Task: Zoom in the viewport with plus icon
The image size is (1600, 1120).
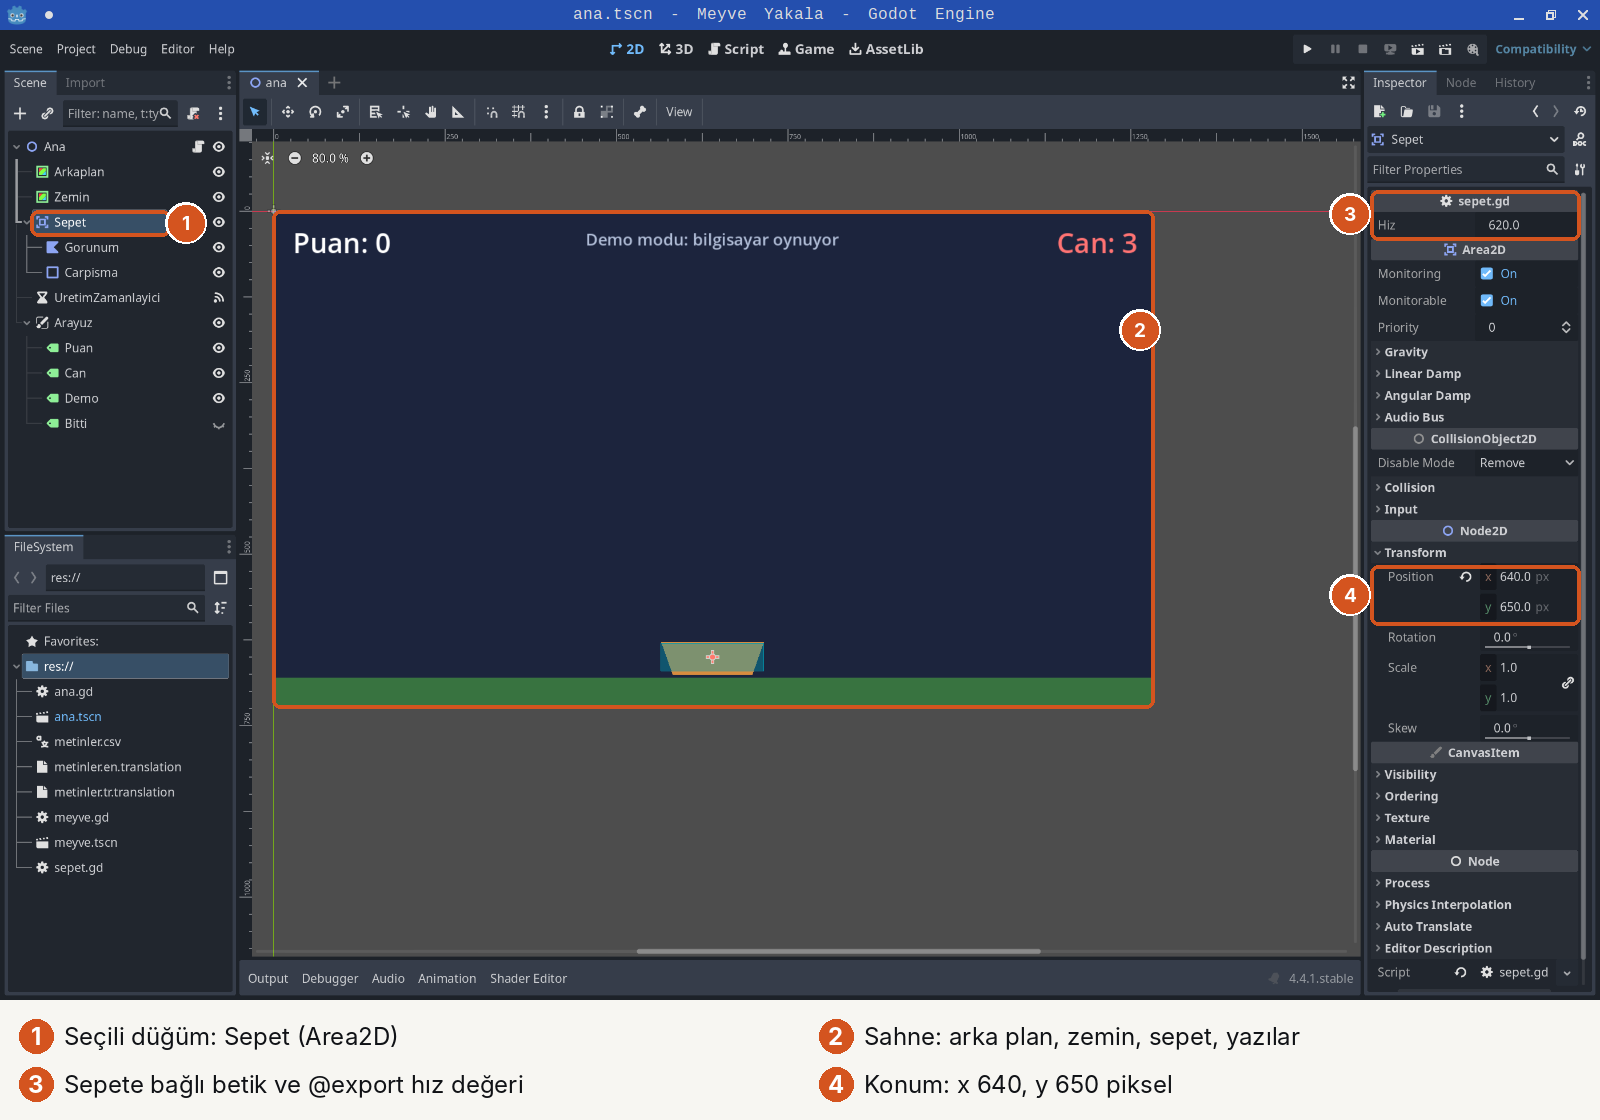Action: point(367,158)
